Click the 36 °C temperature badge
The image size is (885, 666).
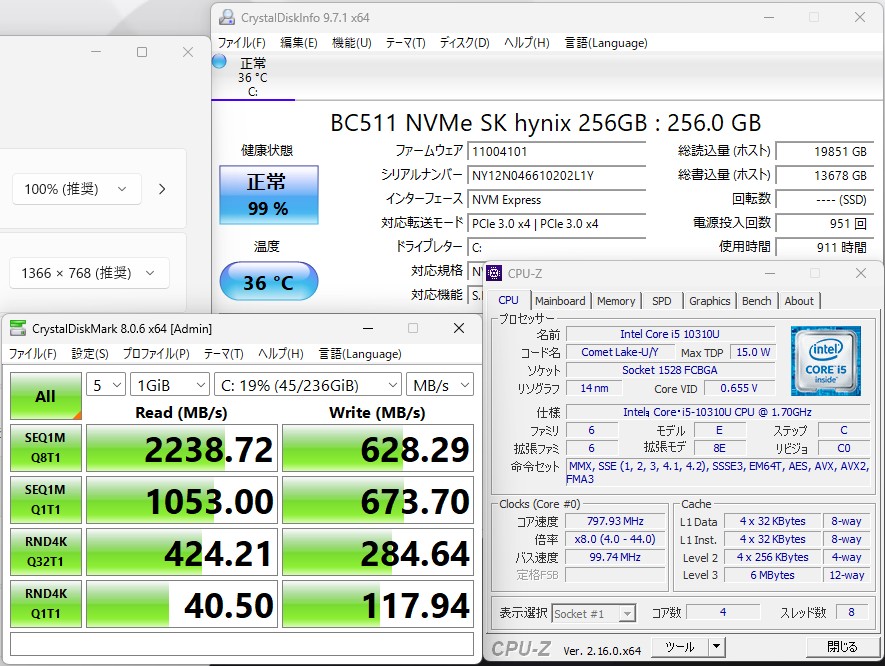[x=268, y=283]
